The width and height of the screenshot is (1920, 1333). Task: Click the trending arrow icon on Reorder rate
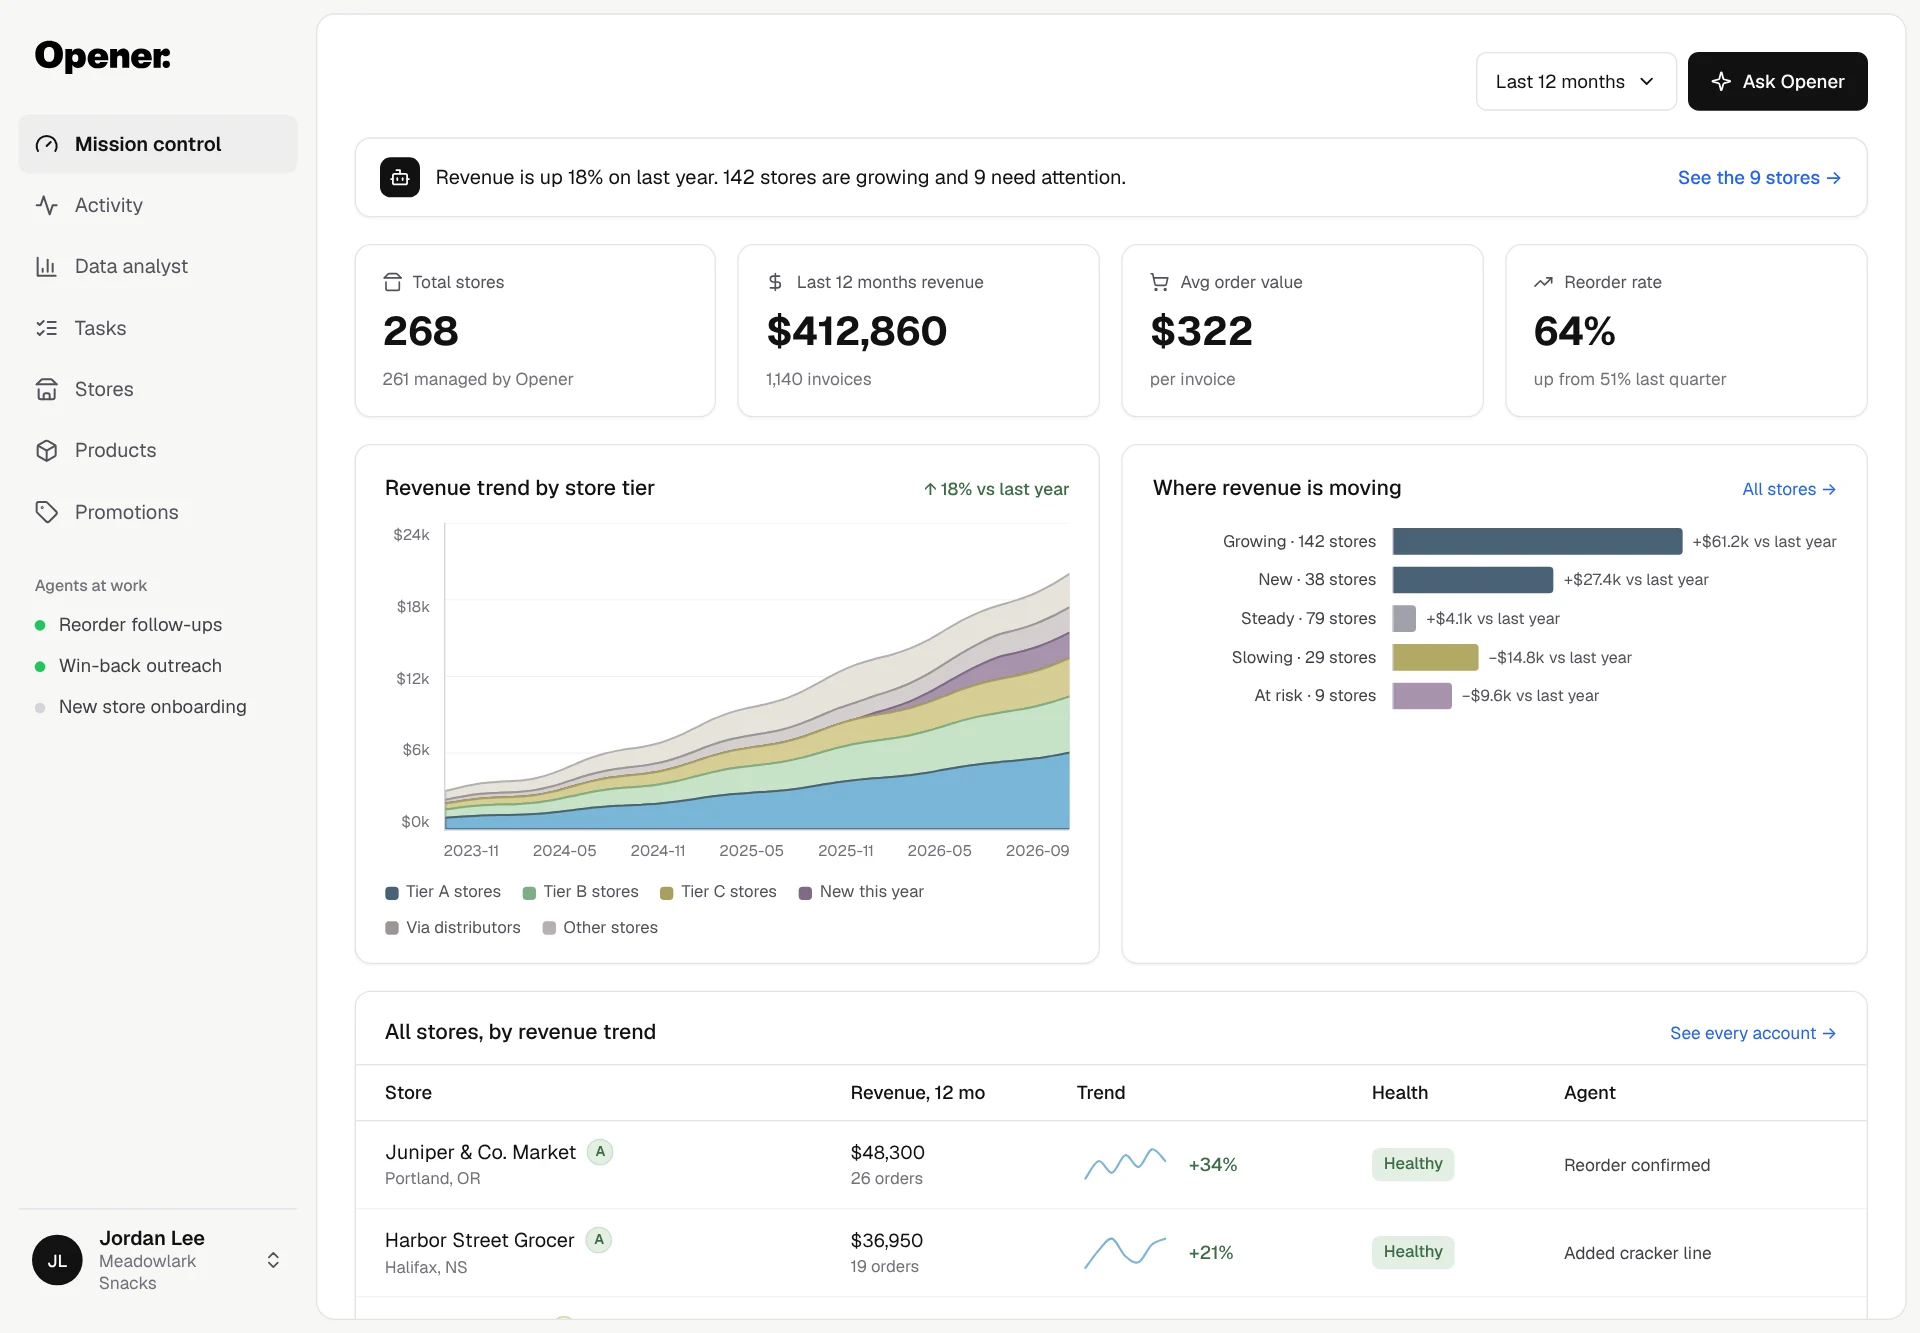point(1544,282)
